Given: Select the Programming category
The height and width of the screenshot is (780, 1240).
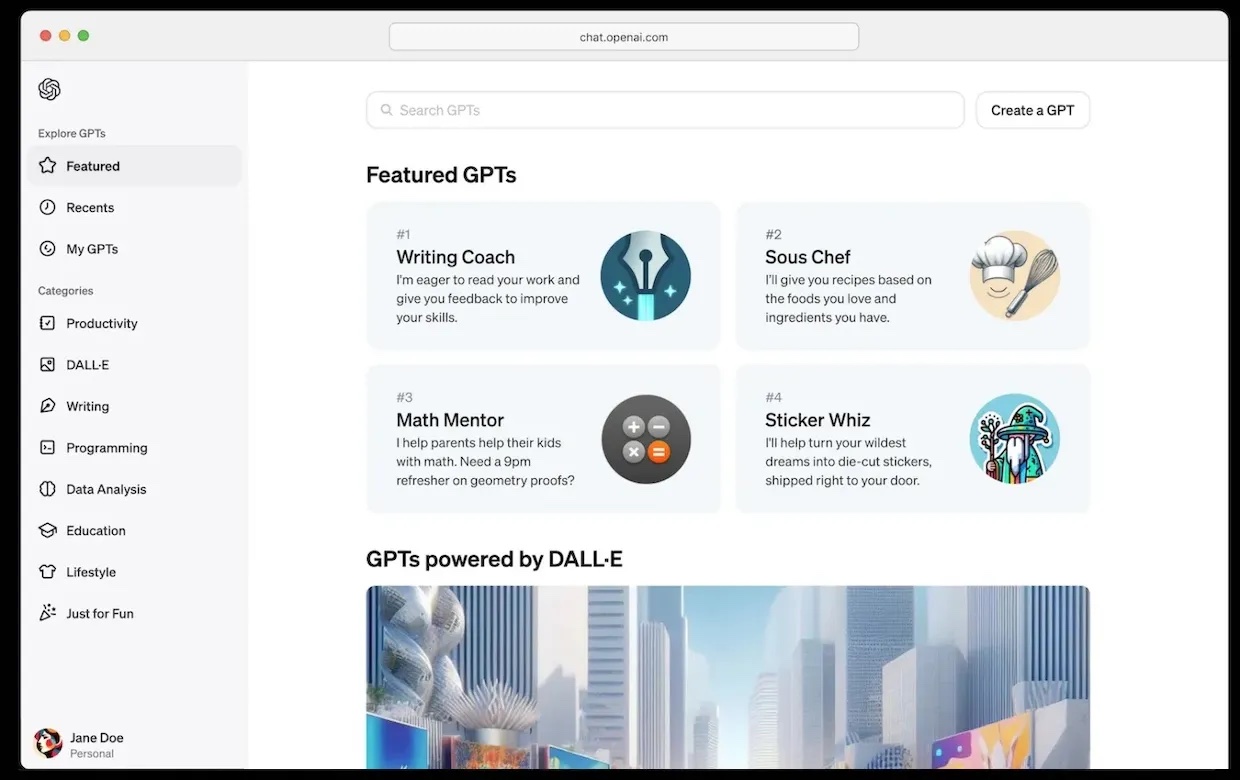Looking at the screenshot, I should pos(135,448).
